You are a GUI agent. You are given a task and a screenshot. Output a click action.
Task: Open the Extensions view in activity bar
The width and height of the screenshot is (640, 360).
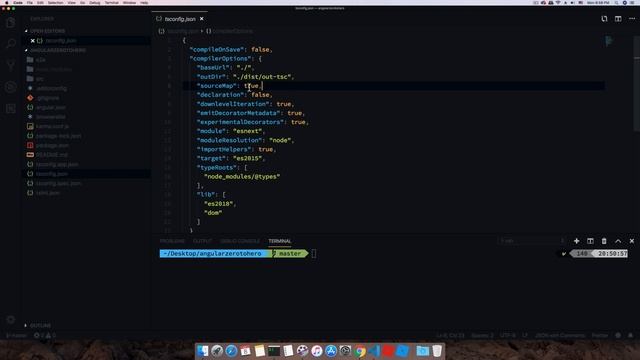coord(11,108)
